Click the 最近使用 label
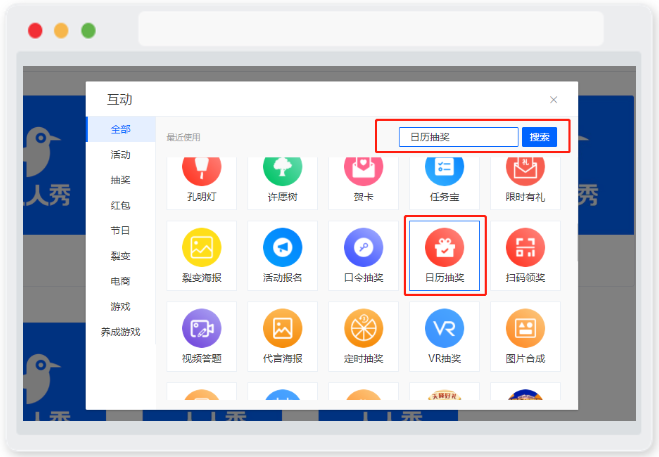 [183, 137]
